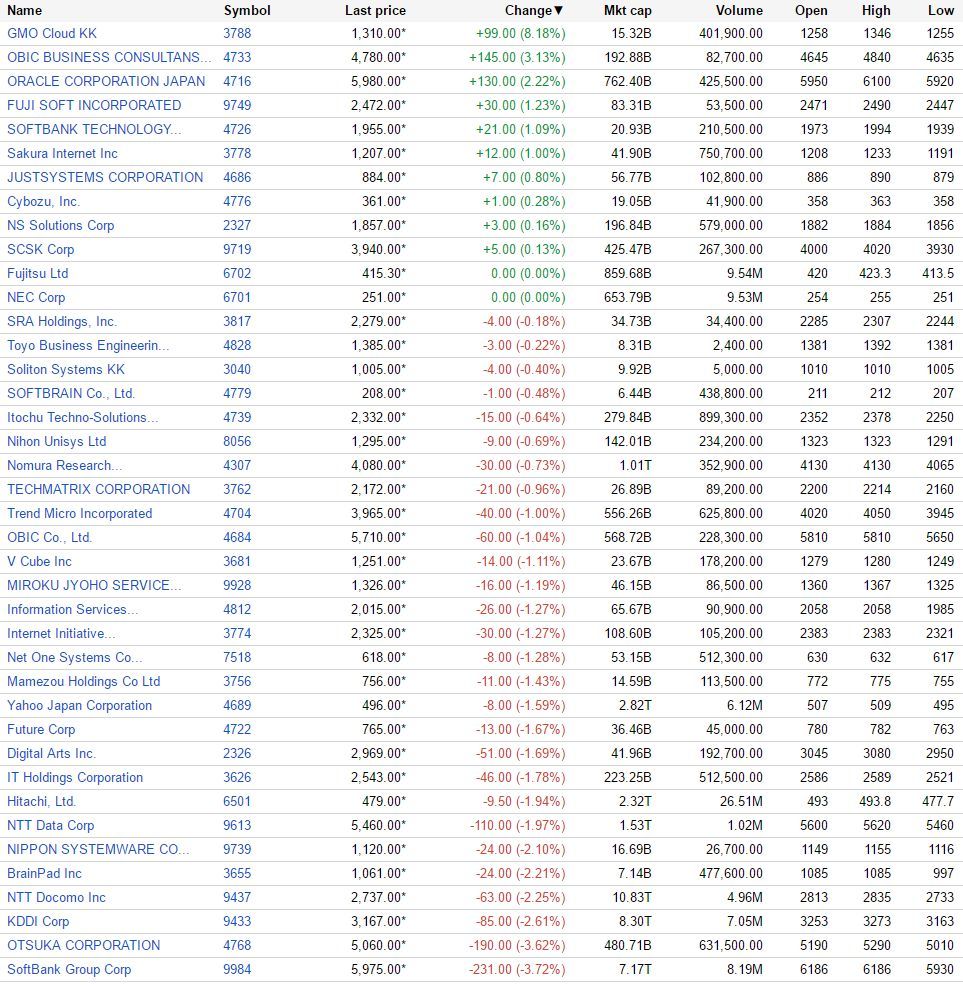Sort by the Volume column header
This screenshot has height=985, width=963.
pyautogui.click(x=739, y=11)
